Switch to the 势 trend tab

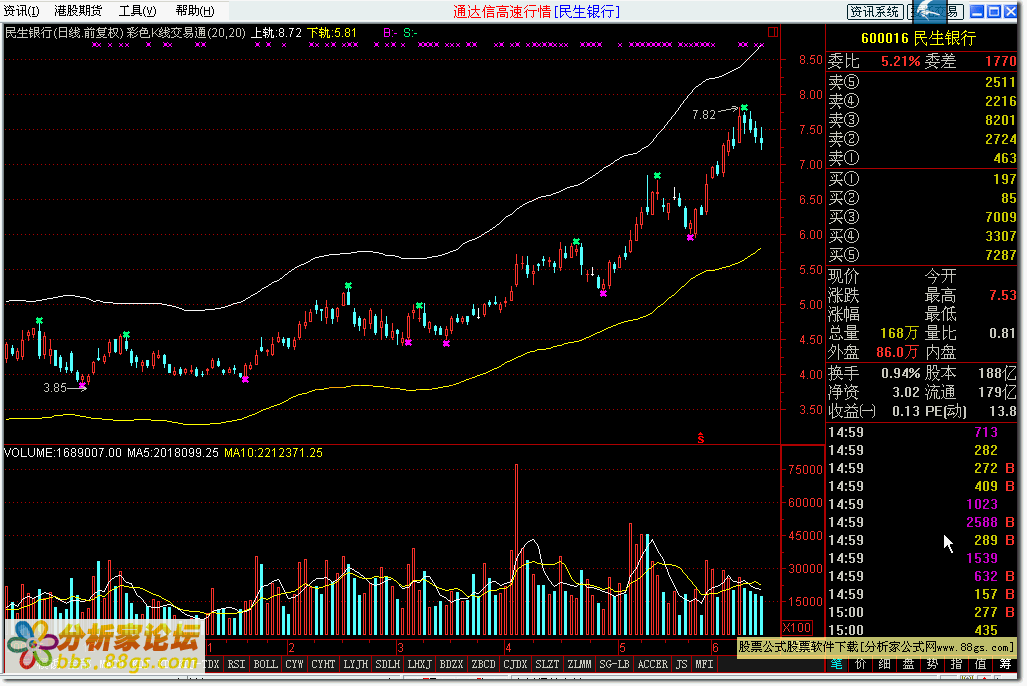932,664
